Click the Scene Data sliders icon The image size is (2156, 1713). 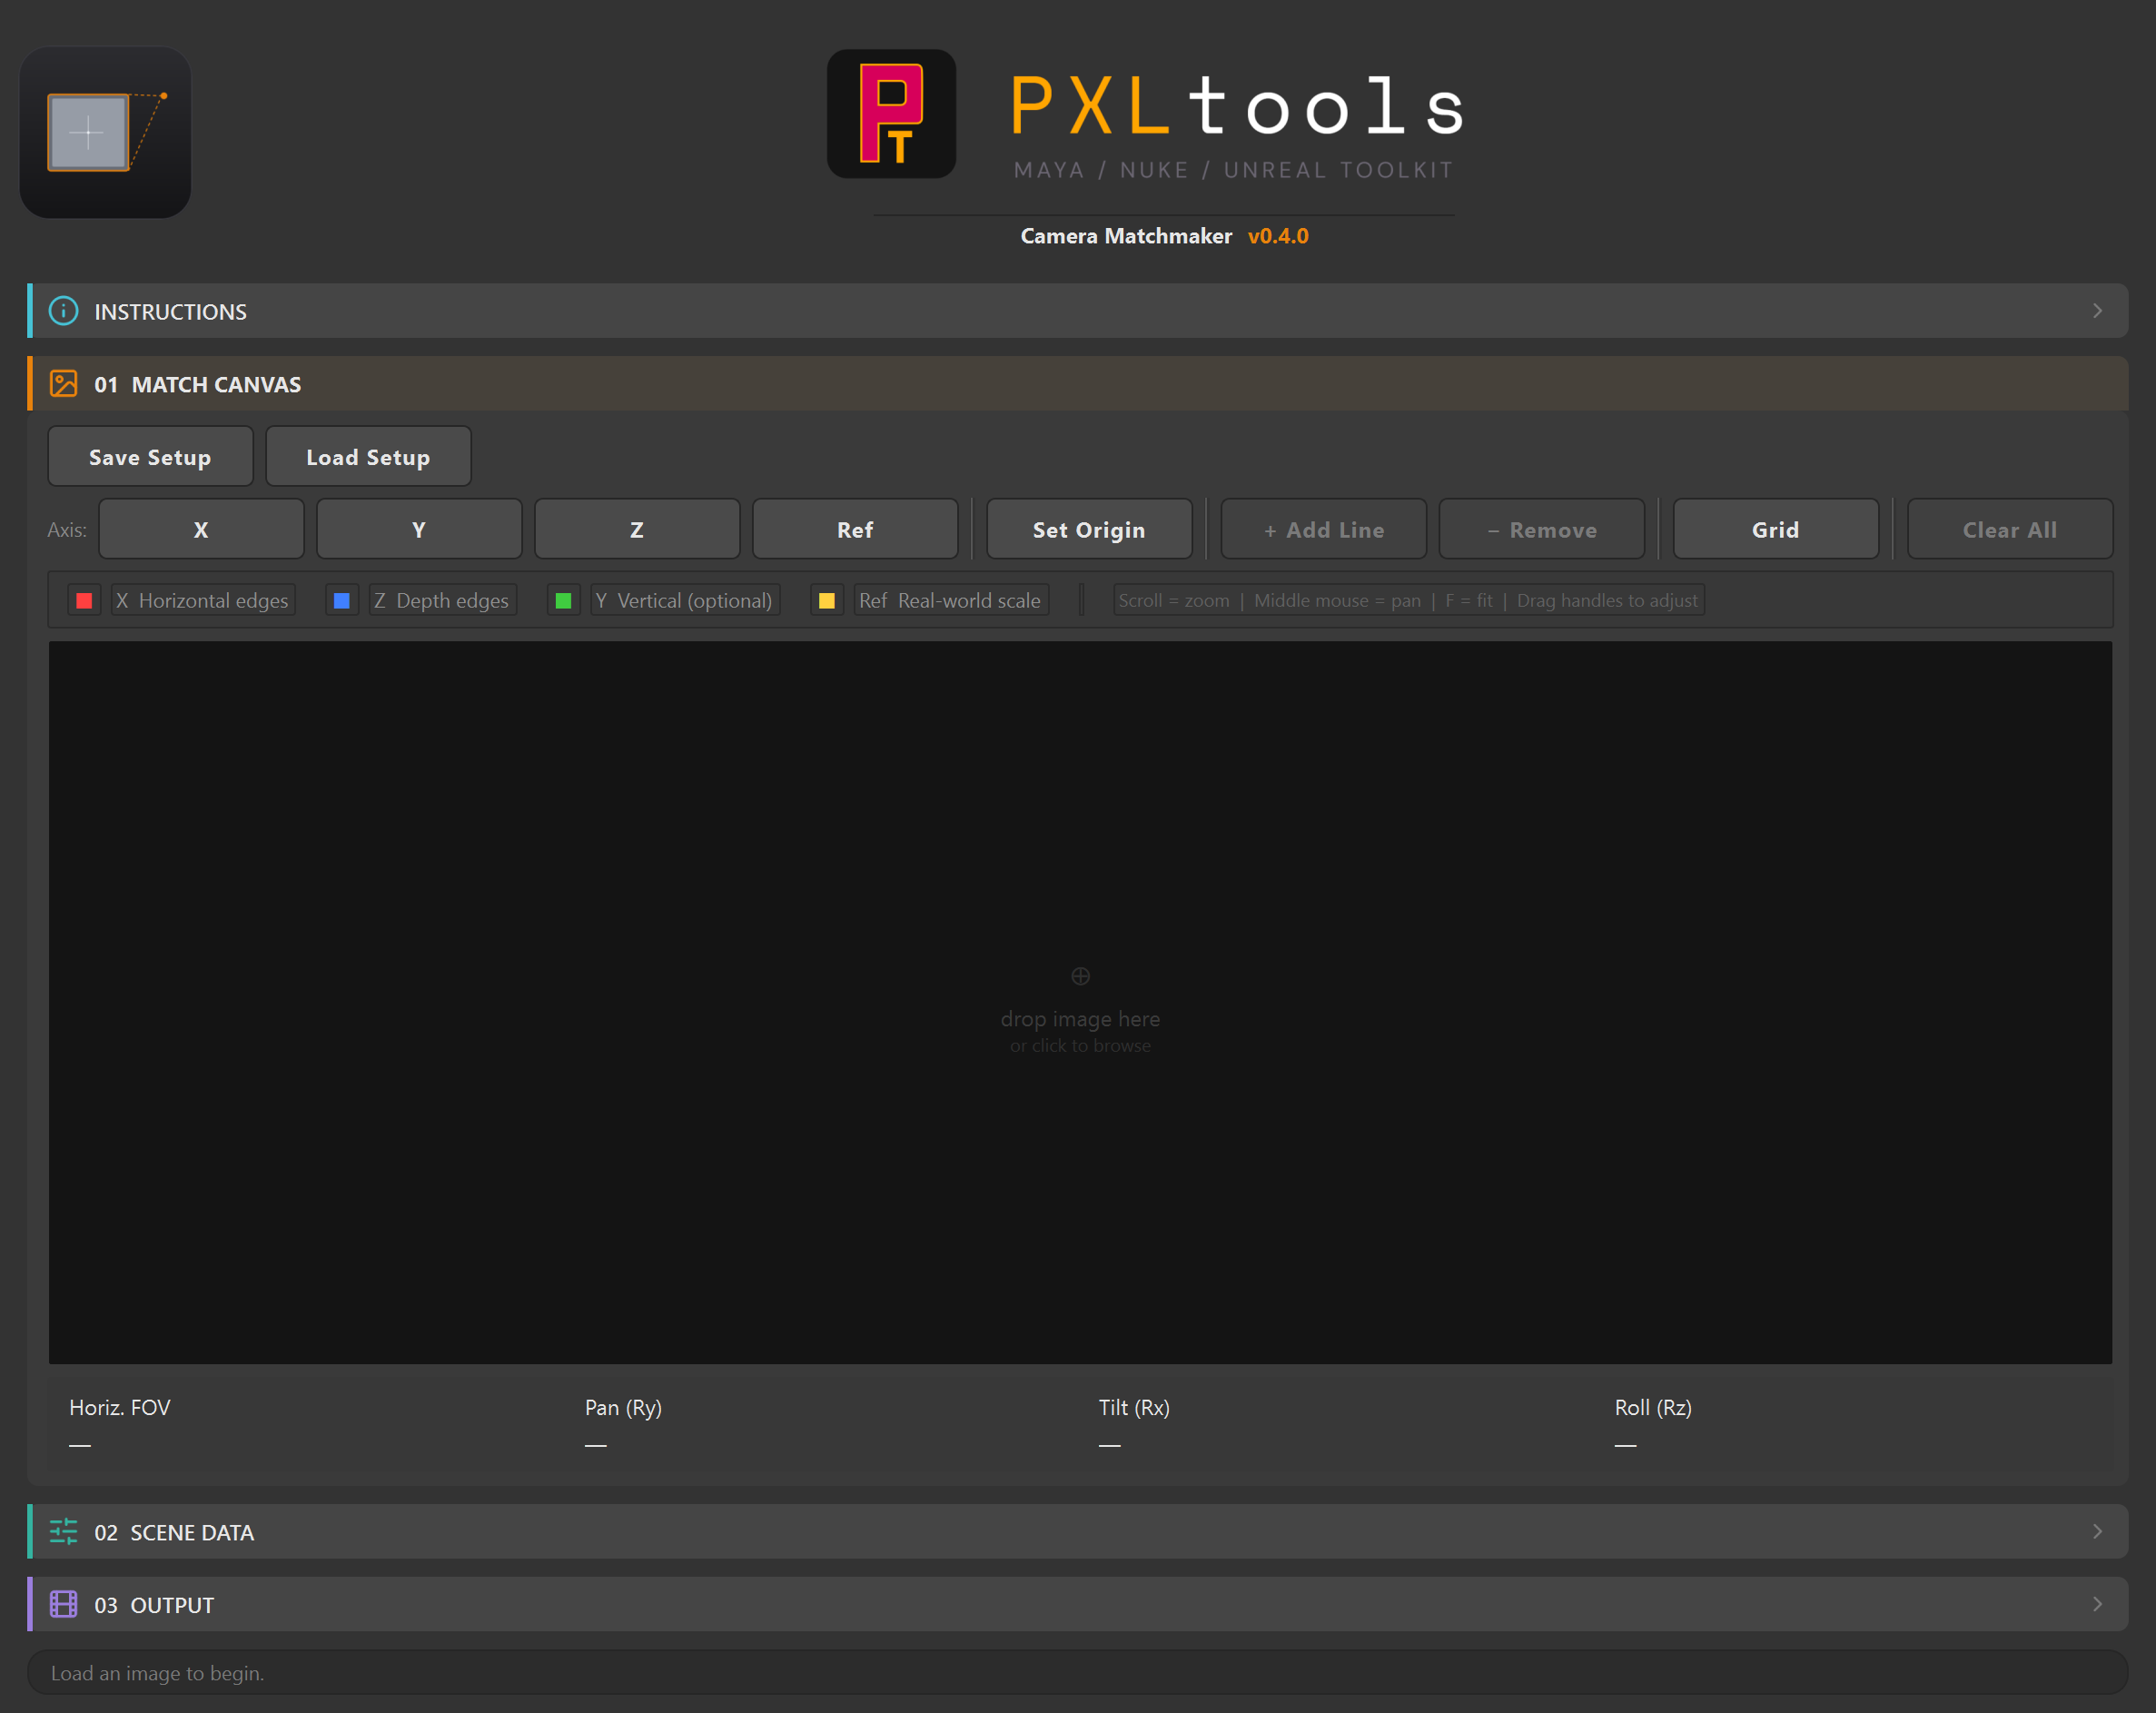tap(64, 1531)
